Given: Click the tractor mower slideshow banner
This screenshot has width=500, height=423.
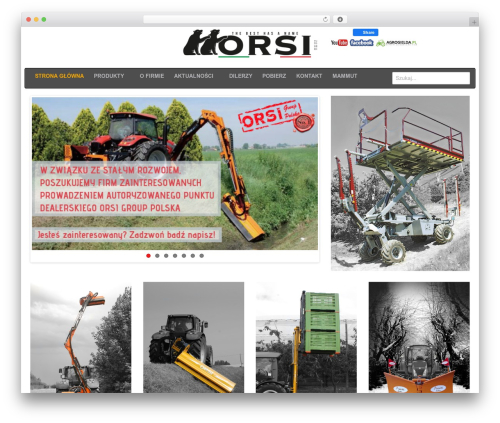Looking at the screenshot, I should 175,173.
